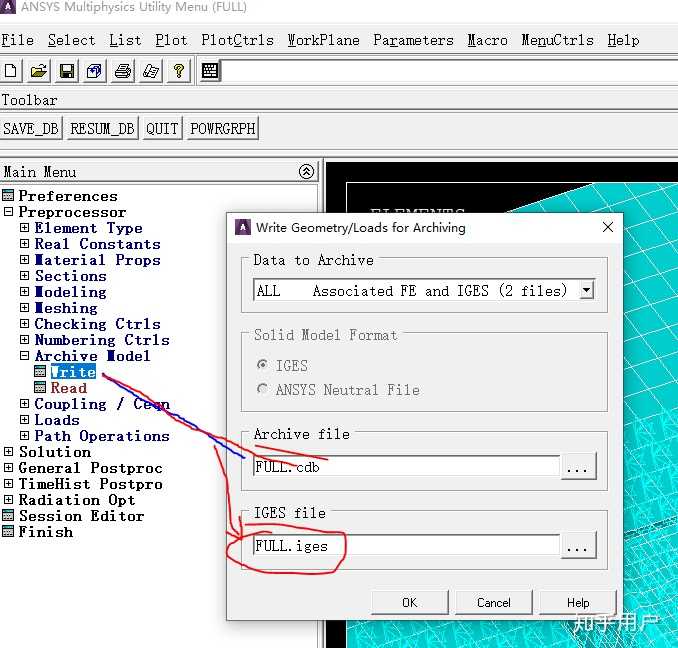Screen dimensions: 678x648
Task: Open the Data to Archive dropdown
Action: [586, 290]
